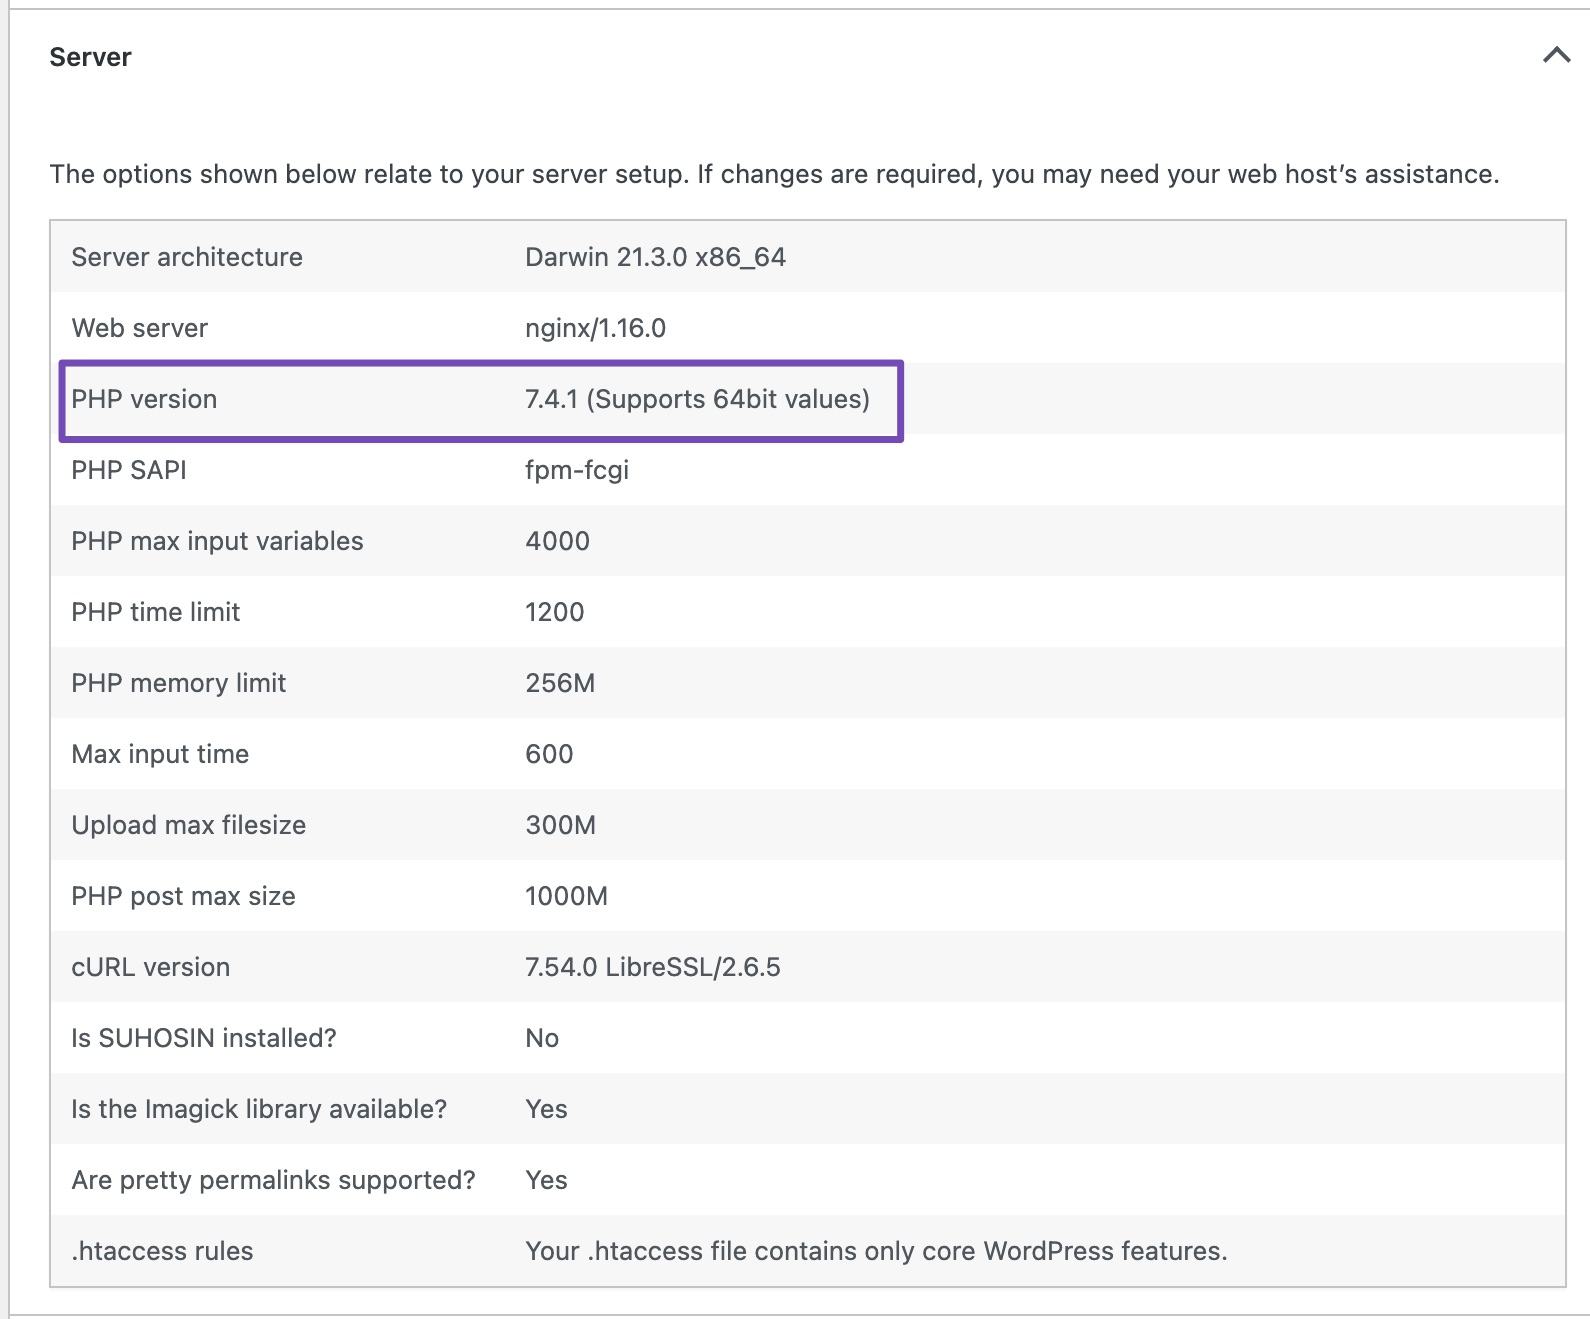This screenshot has width=1590, height=1319.
Task: Select 'Are pretty permalinks supported?' label
Action: (x=273, y=1180)
